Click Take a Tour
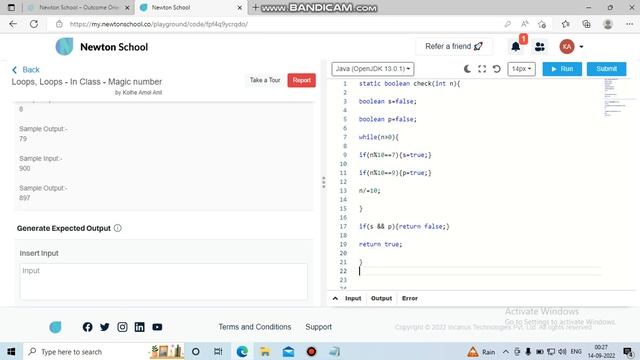 (265, 80)
